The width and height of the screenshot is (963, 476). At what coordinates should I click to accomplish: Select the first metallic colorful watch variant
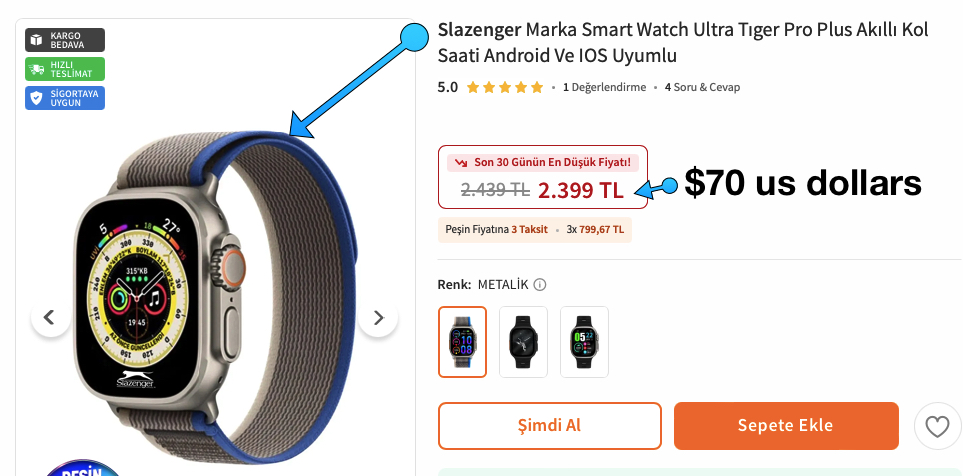click(x=462, y=341)
